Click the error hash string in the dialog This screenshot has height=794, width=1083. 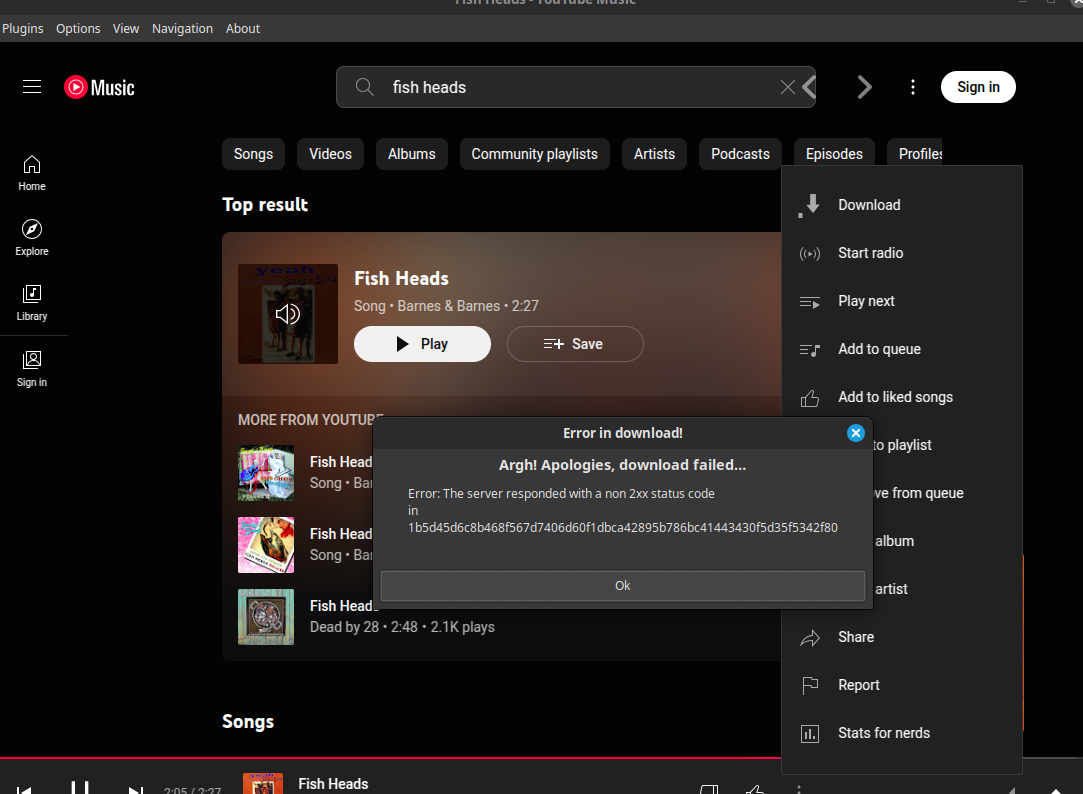point(623,527)
